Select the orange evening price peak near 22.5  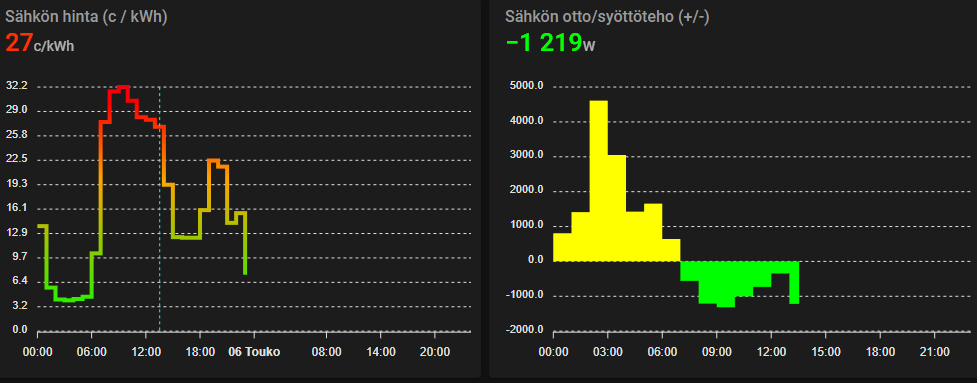click(214, 161)
